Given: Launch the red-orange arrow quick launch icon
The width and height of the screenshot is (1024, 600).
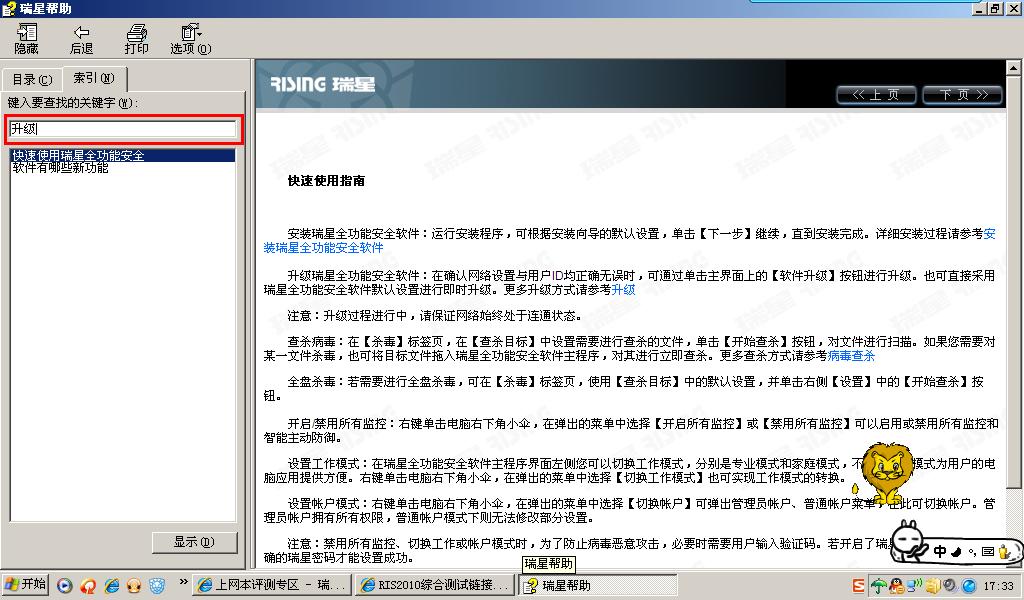Looking at the screenshot, I should pos(88,586).
